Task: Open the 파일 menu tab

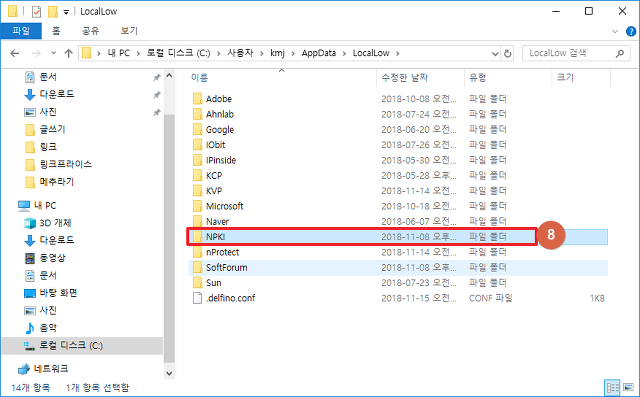Action: (x=21, y=31)
